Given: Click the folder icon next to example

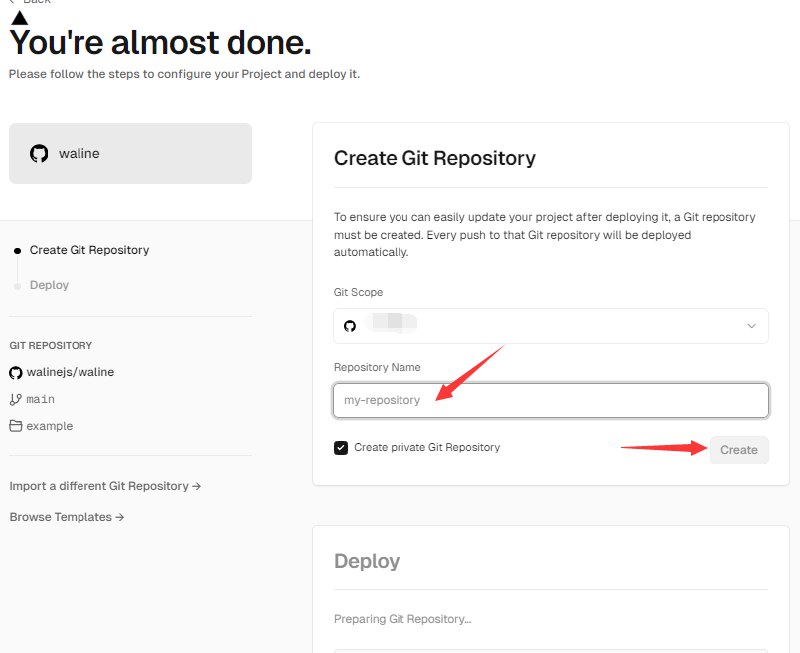Looking at the screenshot, I should coord(16,426).
